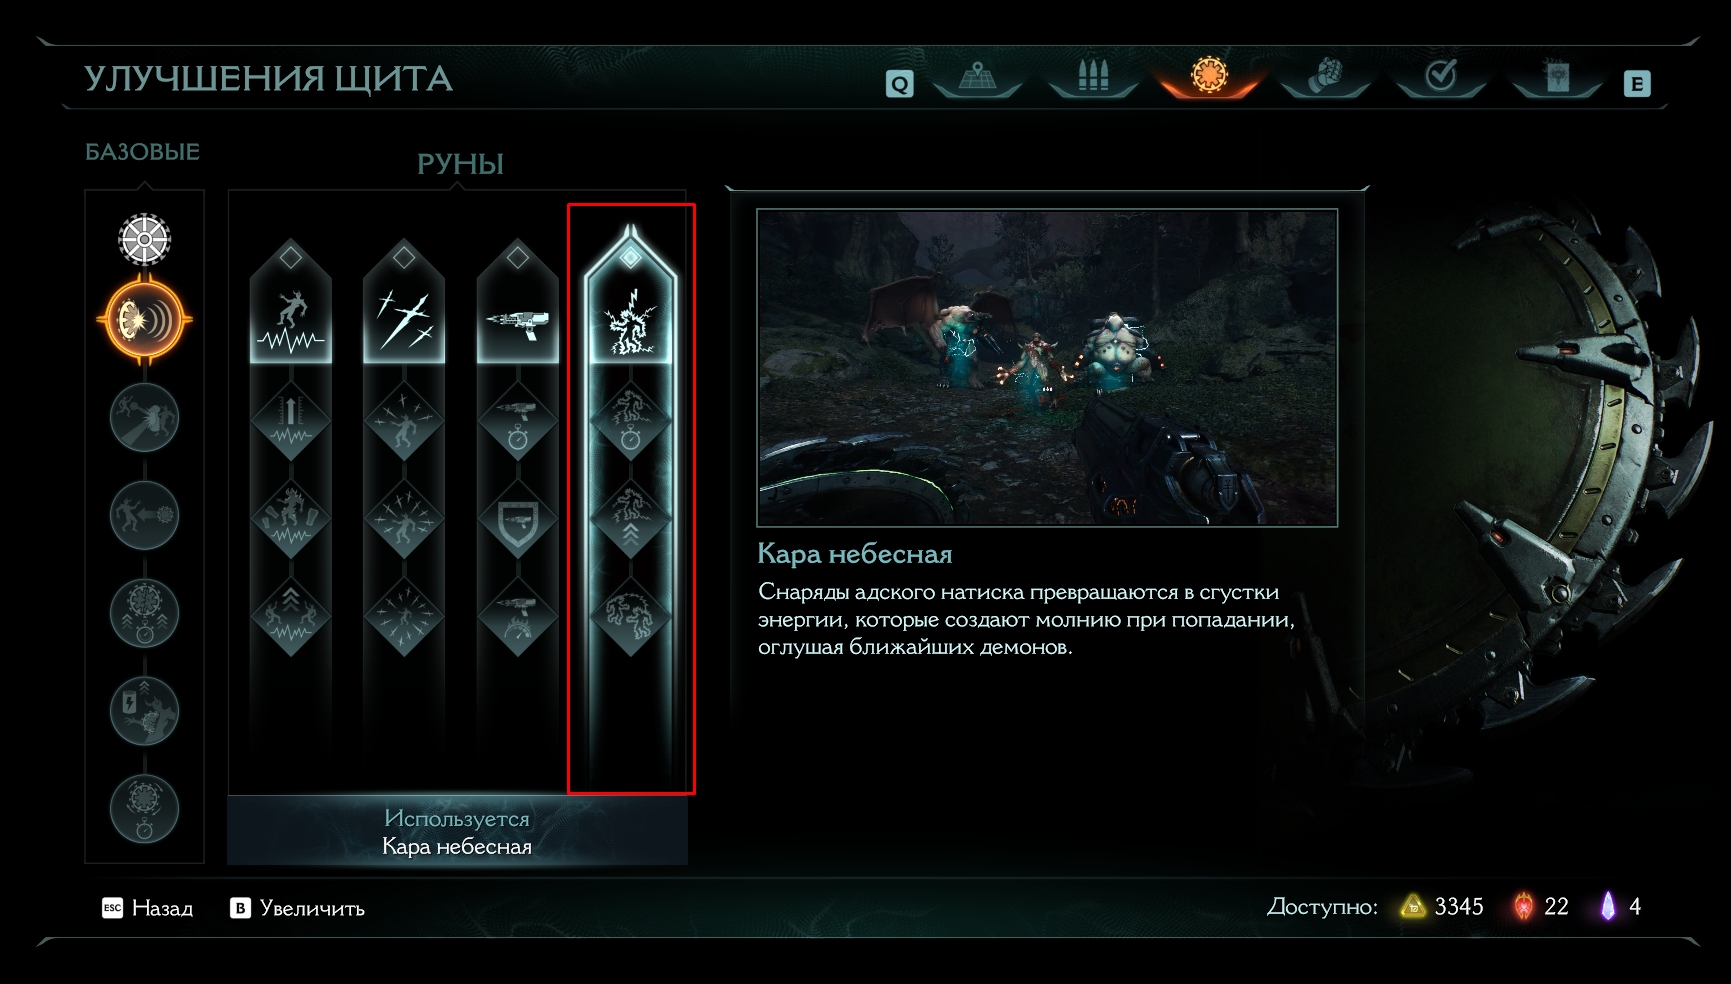This screenshot has height=984, width=1731.
Task: Open the checkmark challenges tab icon
Action: tap(1441, 76)
